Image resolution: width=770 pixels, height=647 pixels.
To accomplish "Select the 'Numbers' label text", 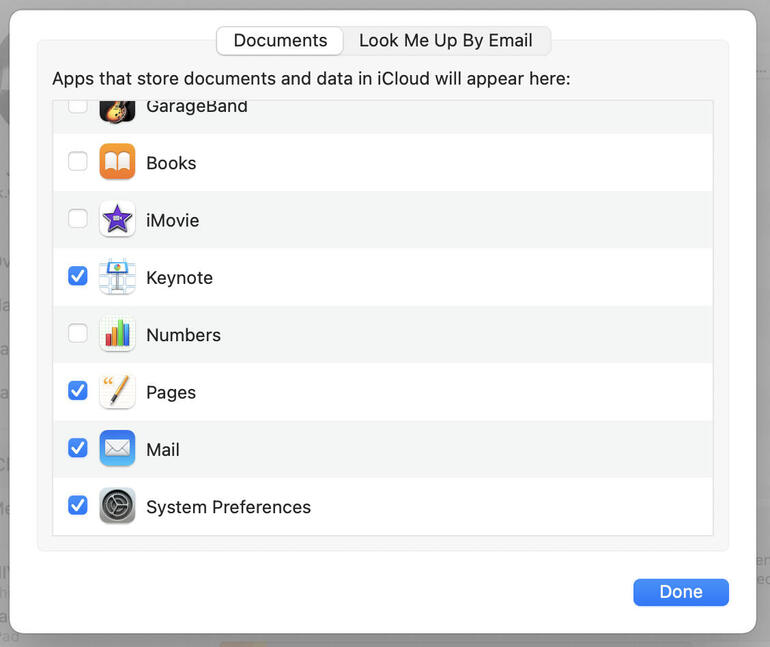I will [183, 335].
